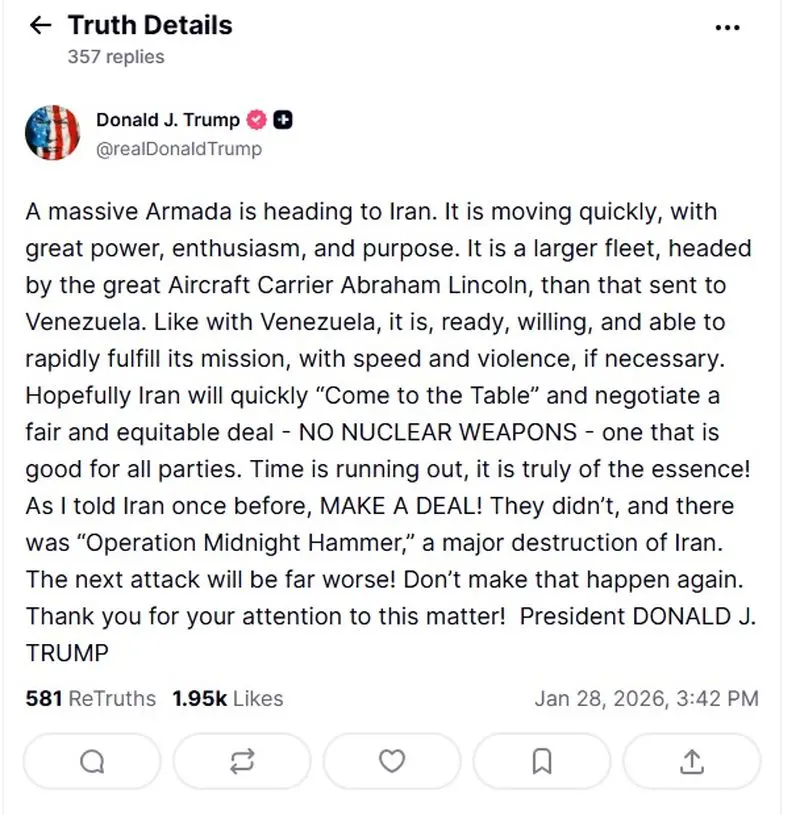The width and height of the screenshot is (800, 815).
Task: Click the American flag profile avatar
Action: (52, 131)
